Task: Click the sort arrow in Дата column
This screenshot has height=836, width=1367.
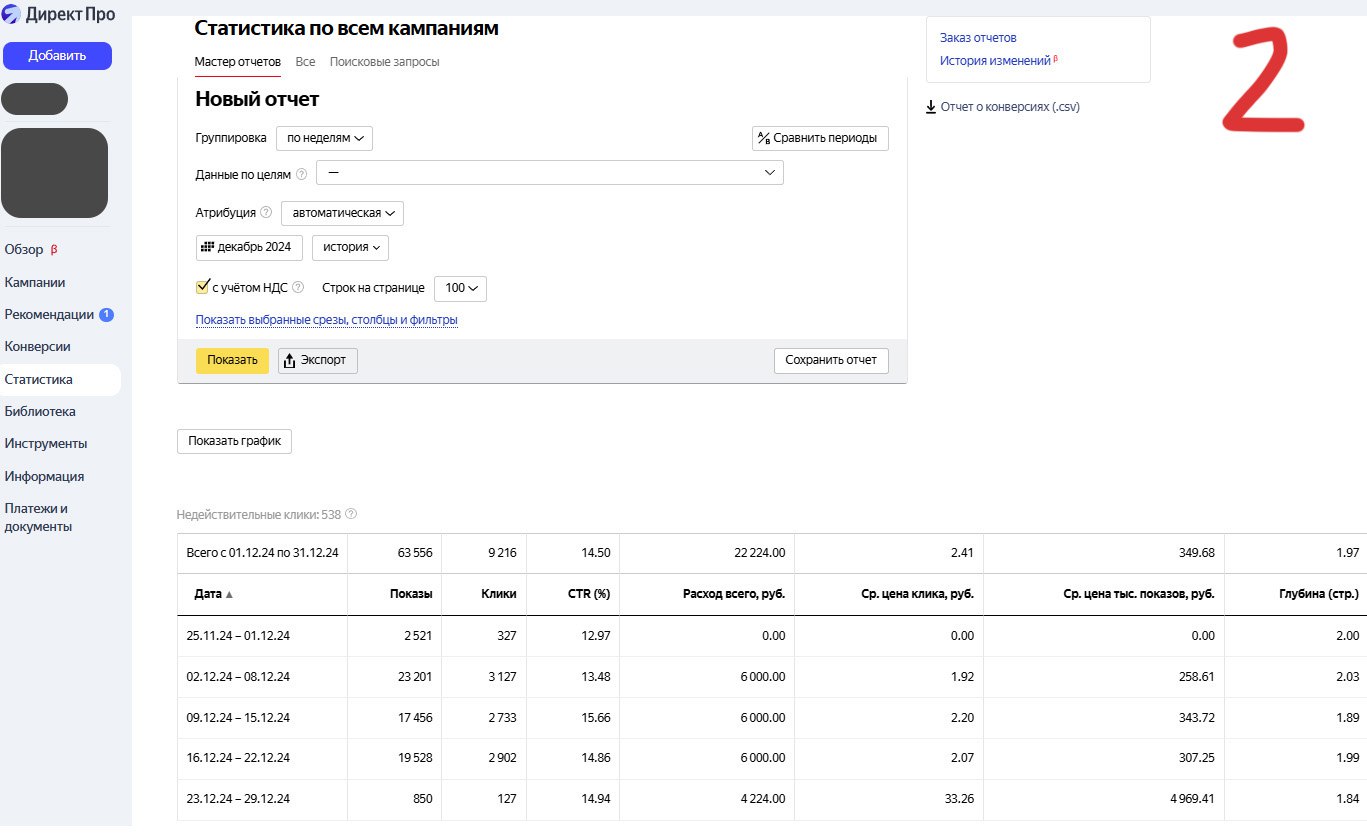Action: (x=229, y=594)
